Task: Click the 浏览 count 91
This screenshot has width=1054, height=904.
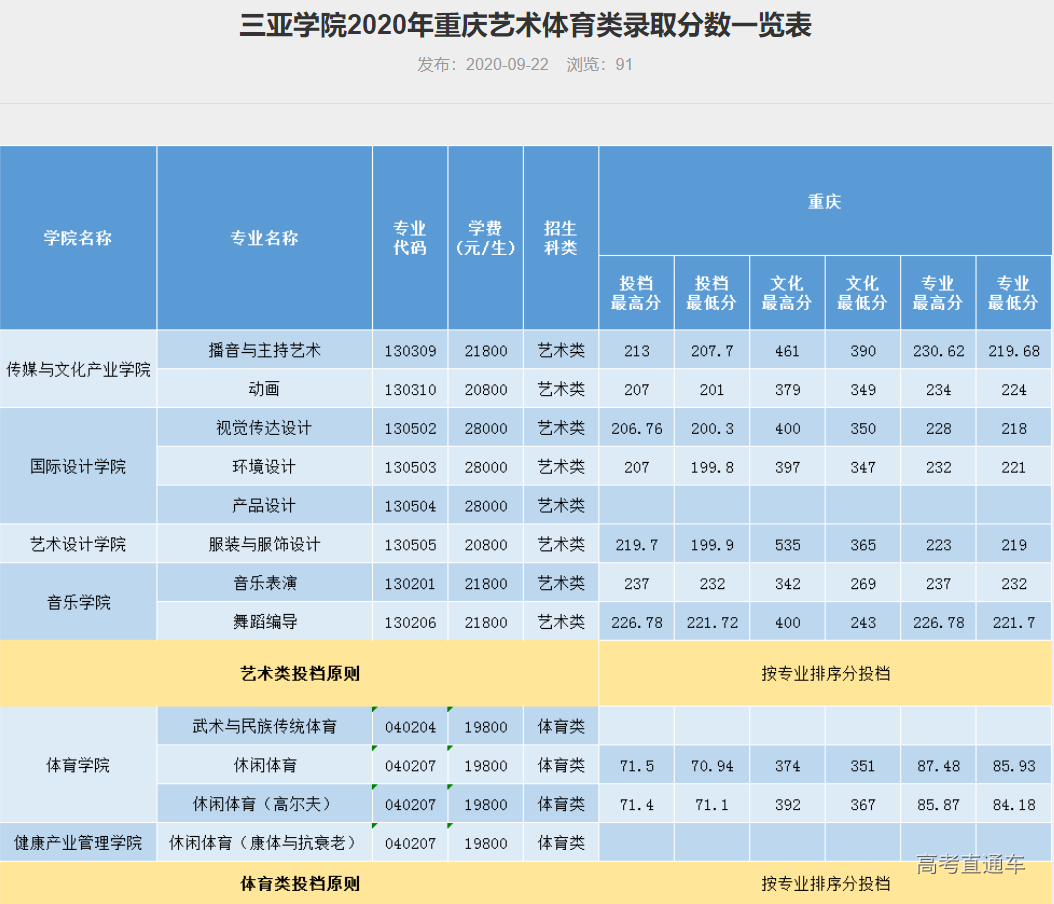Action: 624,66
